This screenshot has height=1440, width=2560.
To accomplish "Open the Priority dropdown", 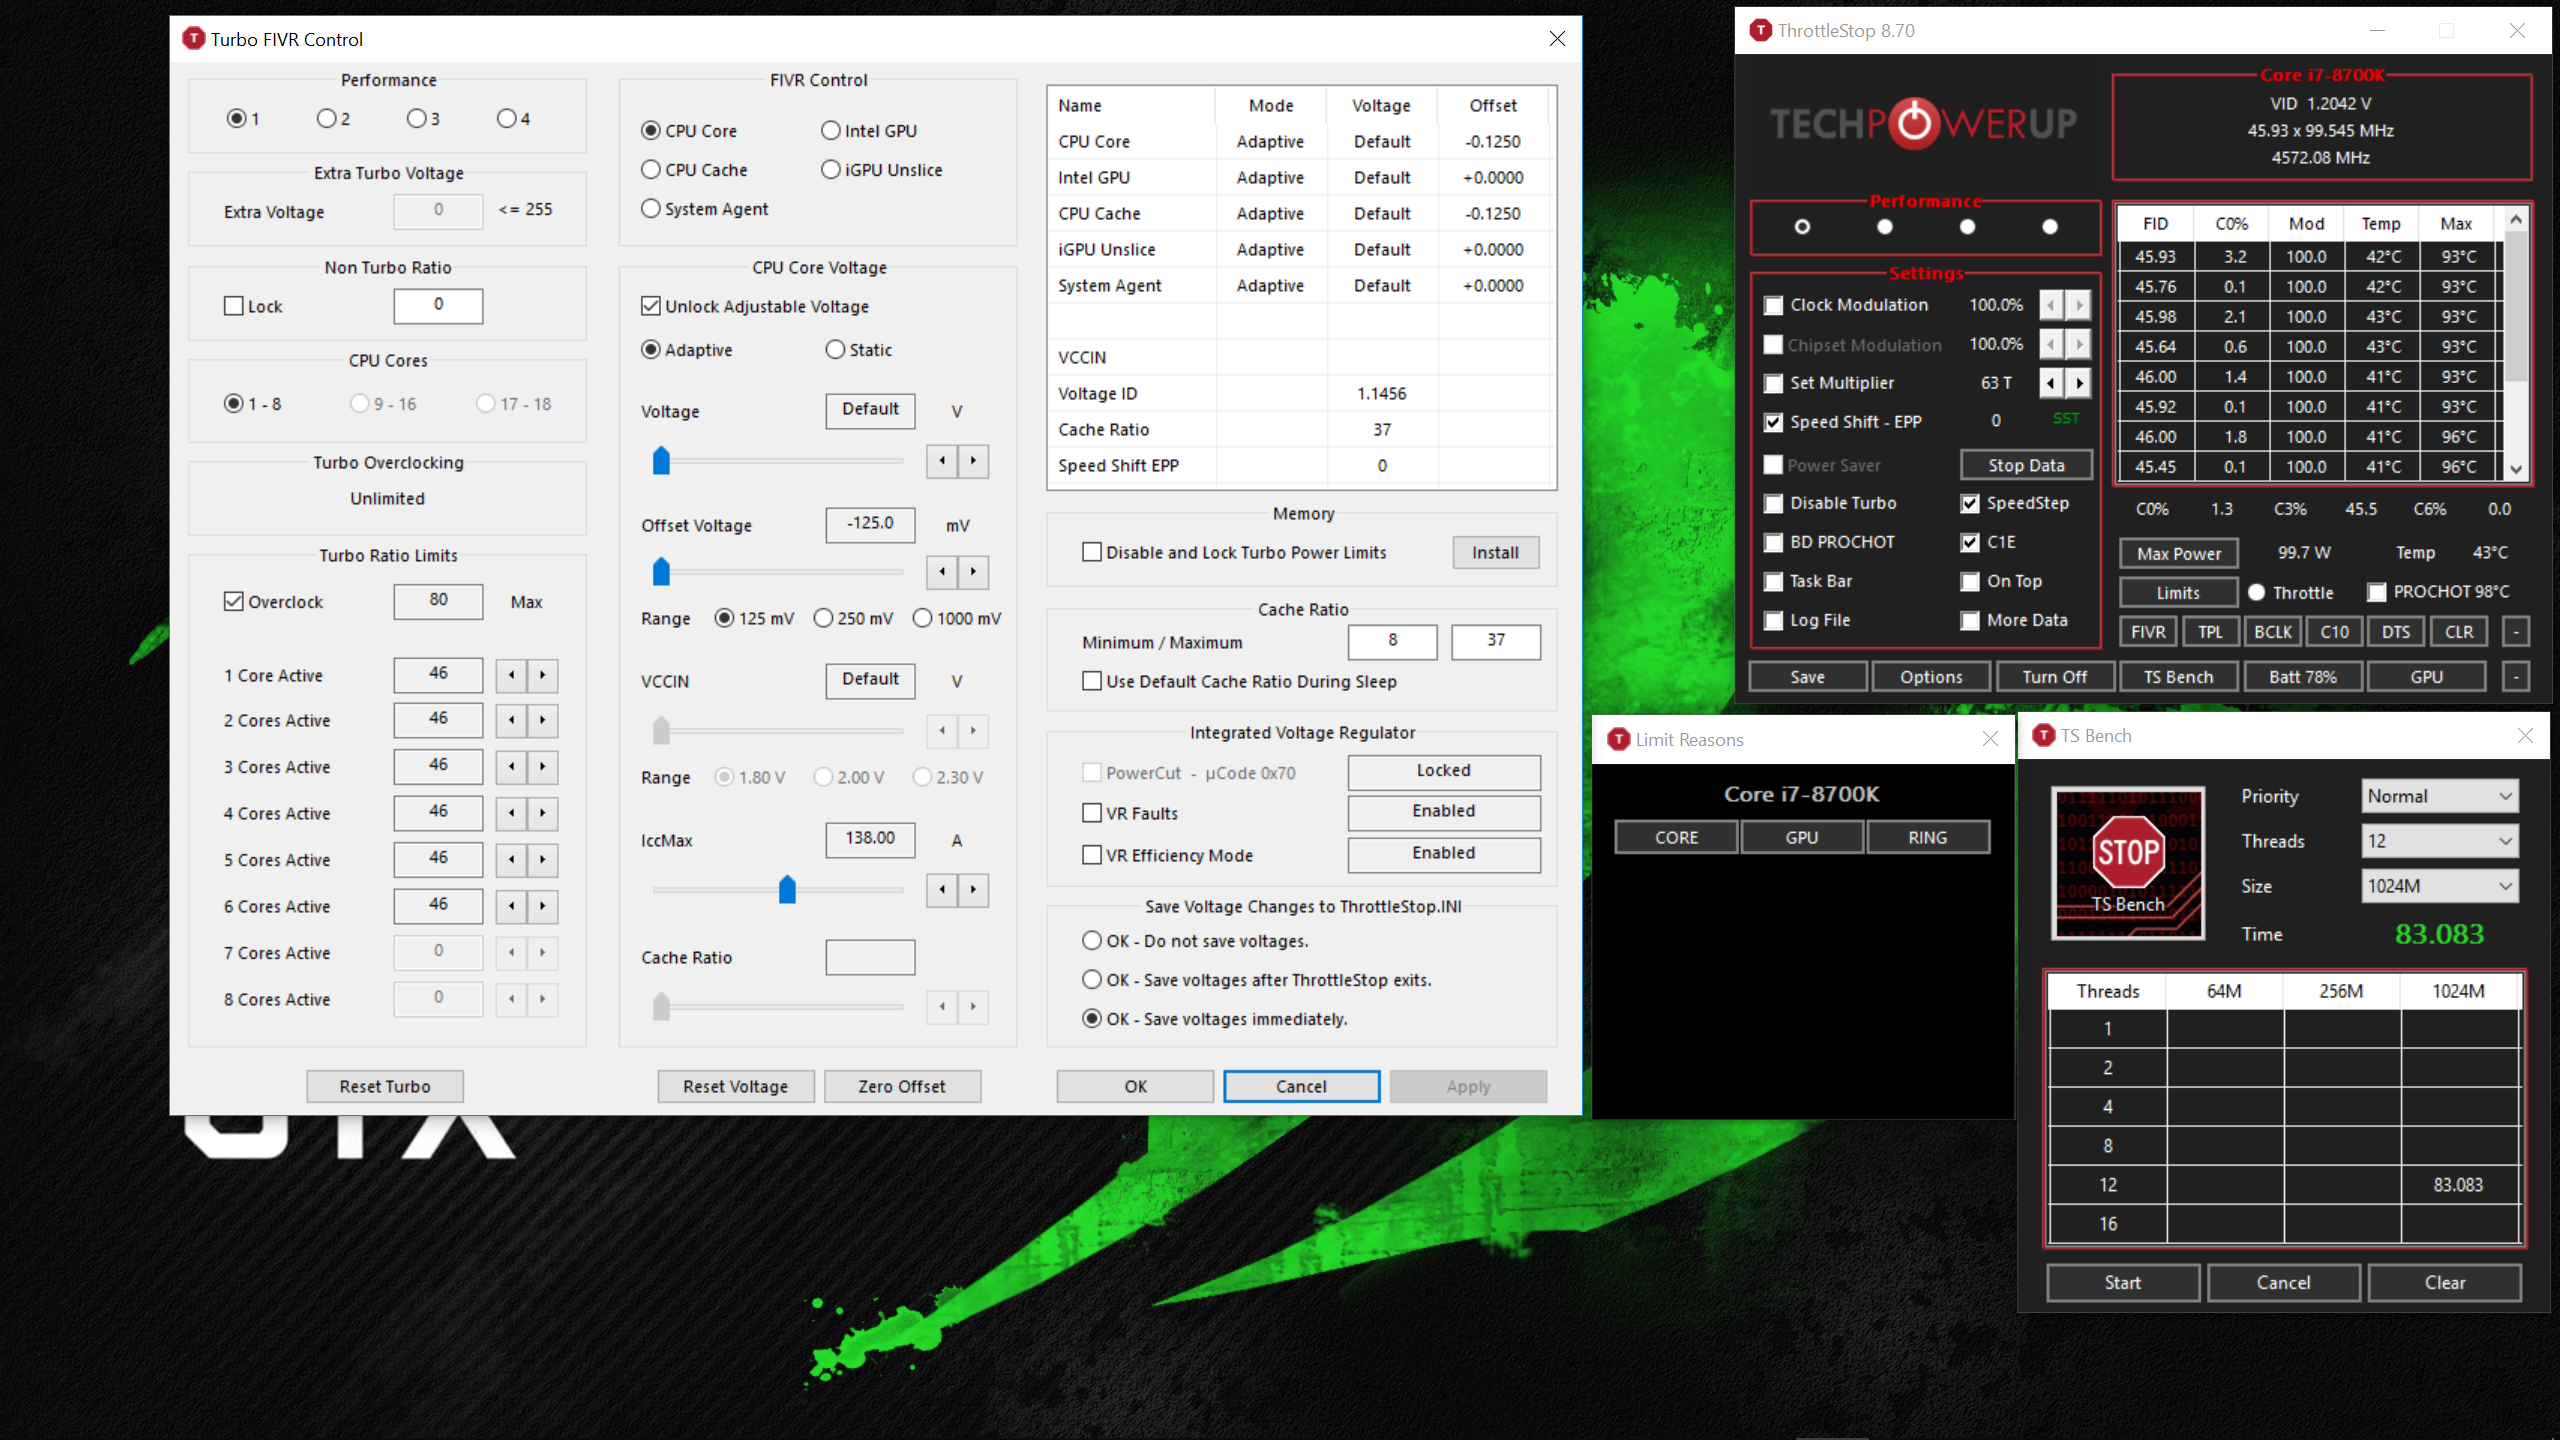I will click(2439, 796).
